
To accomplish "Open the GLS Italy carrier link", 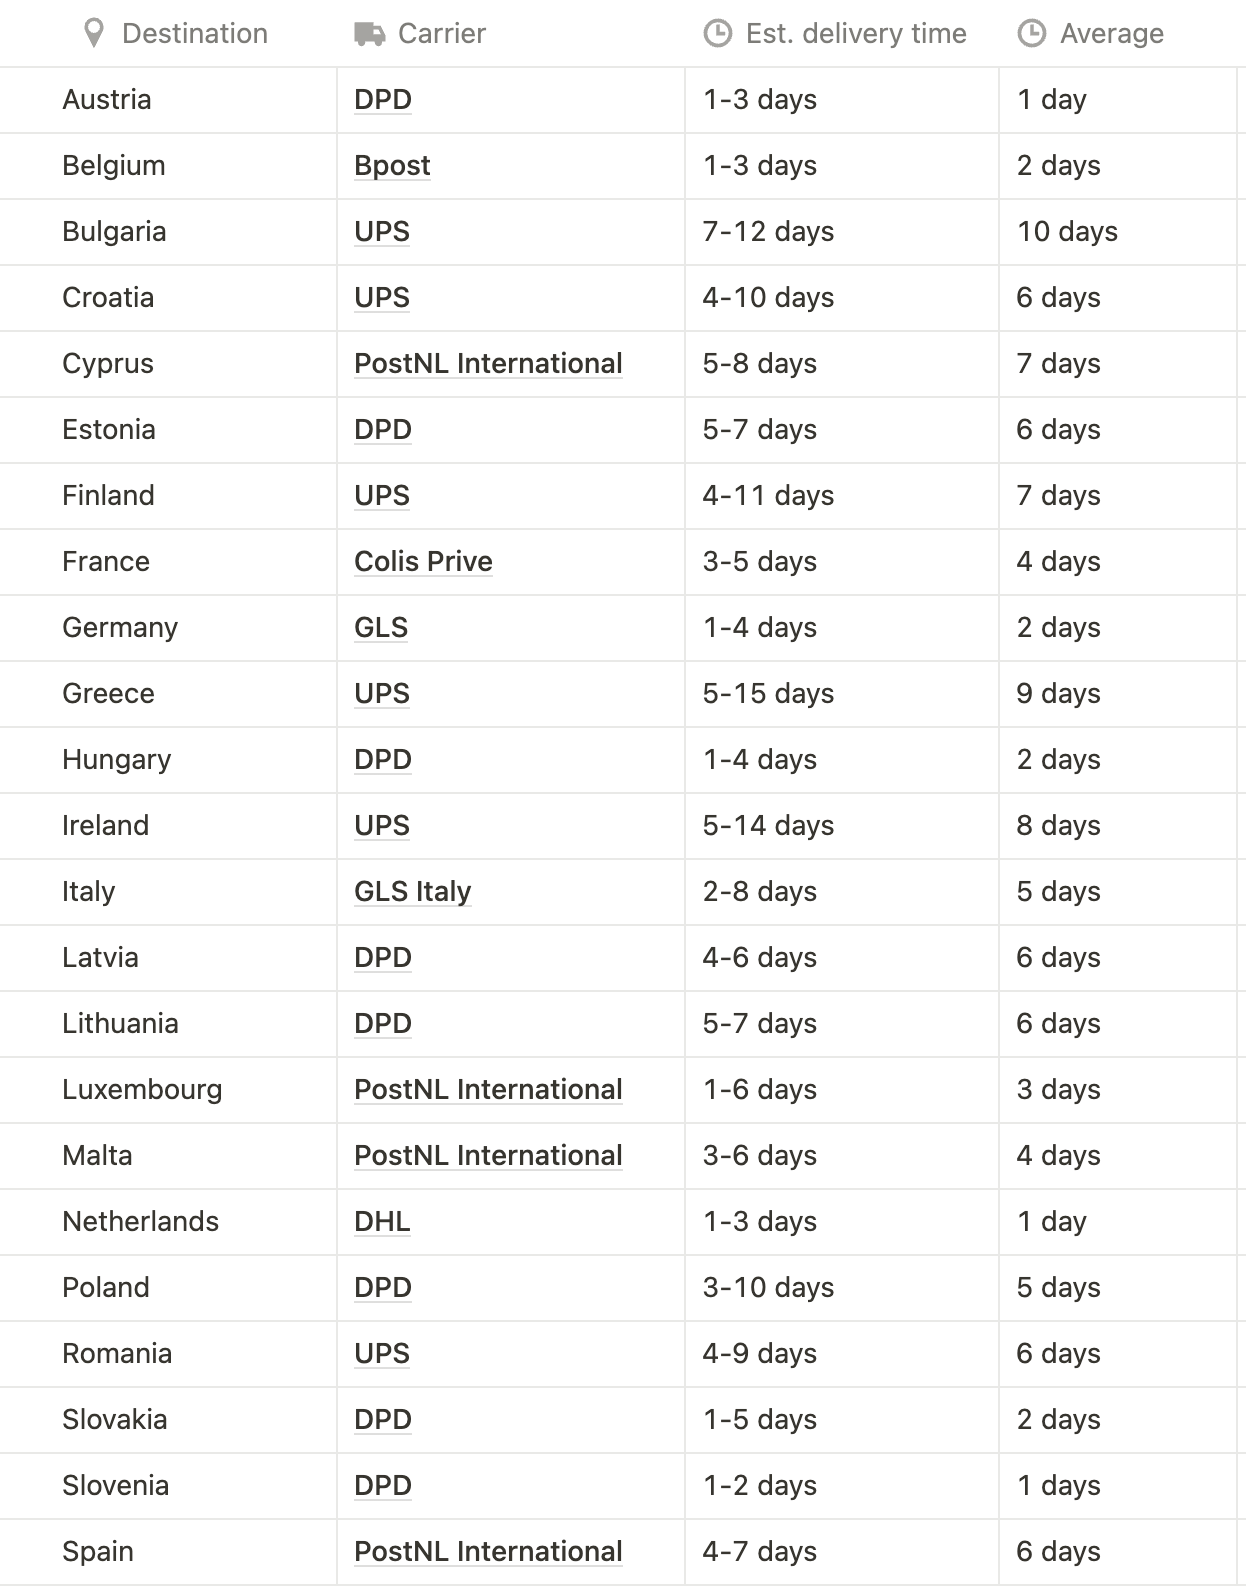I will [412, 892].
